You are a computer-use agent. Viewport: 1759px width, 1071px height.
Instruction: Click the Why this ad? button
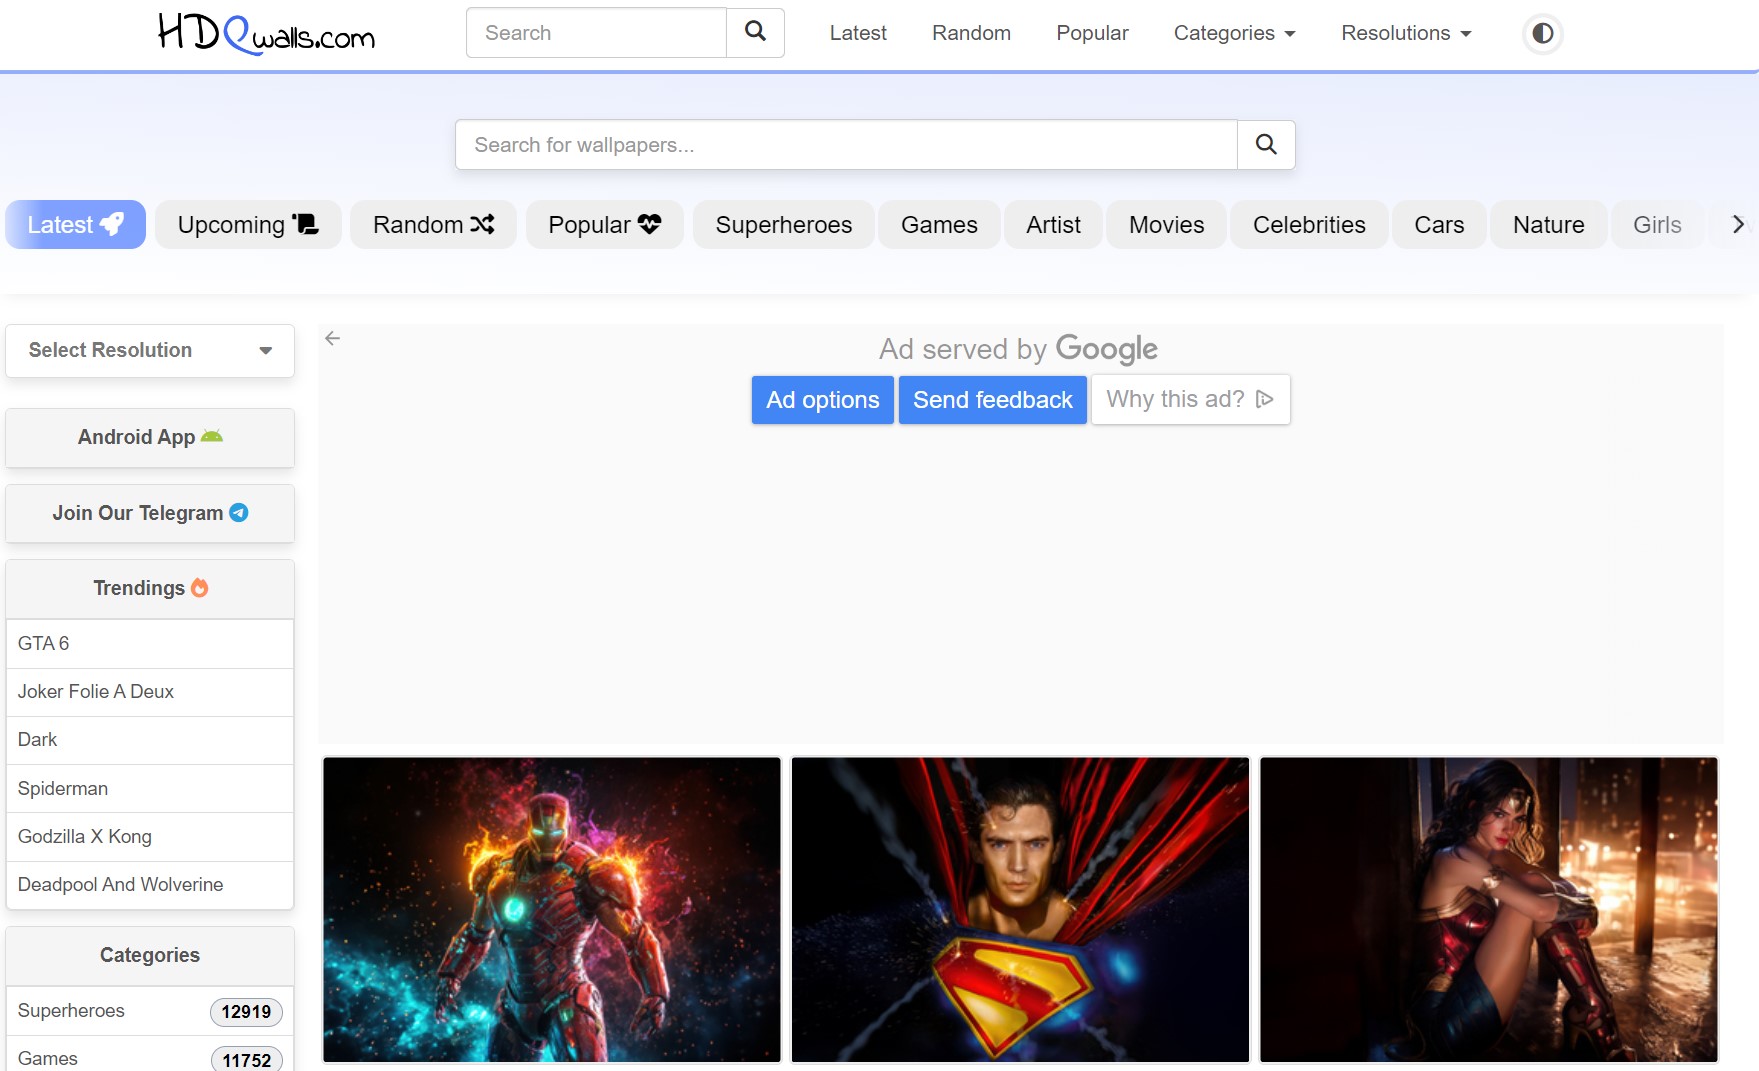click(1190, 400)
